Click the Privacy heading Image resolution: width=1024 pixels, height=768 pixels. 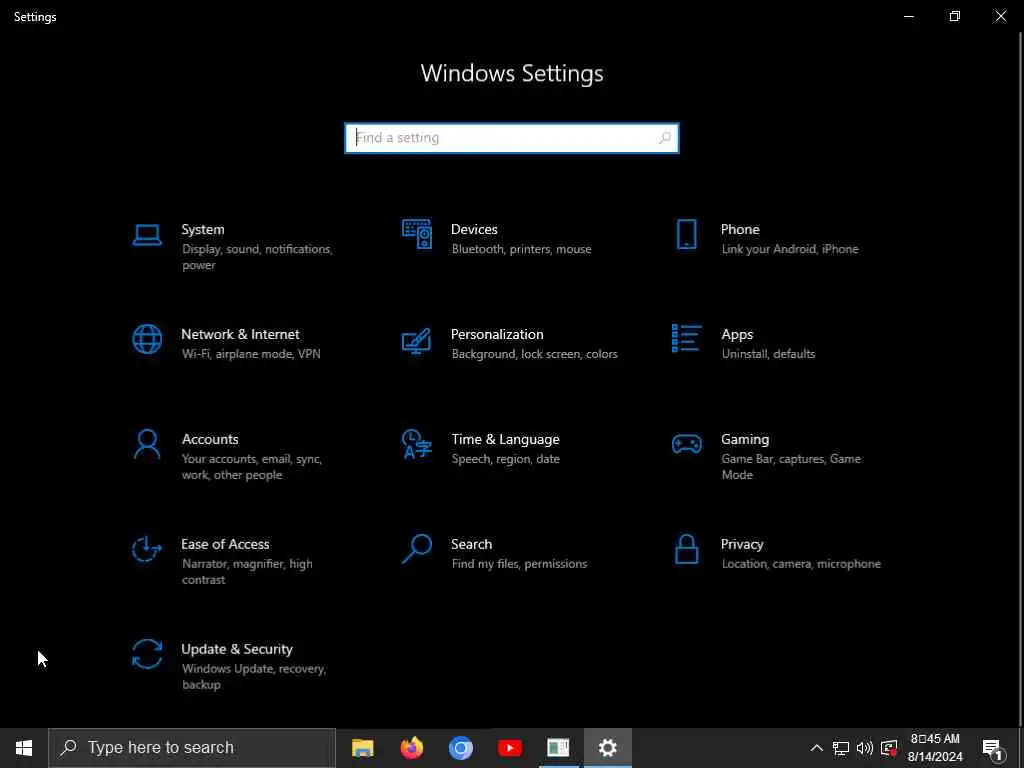[x=742, y=544]
